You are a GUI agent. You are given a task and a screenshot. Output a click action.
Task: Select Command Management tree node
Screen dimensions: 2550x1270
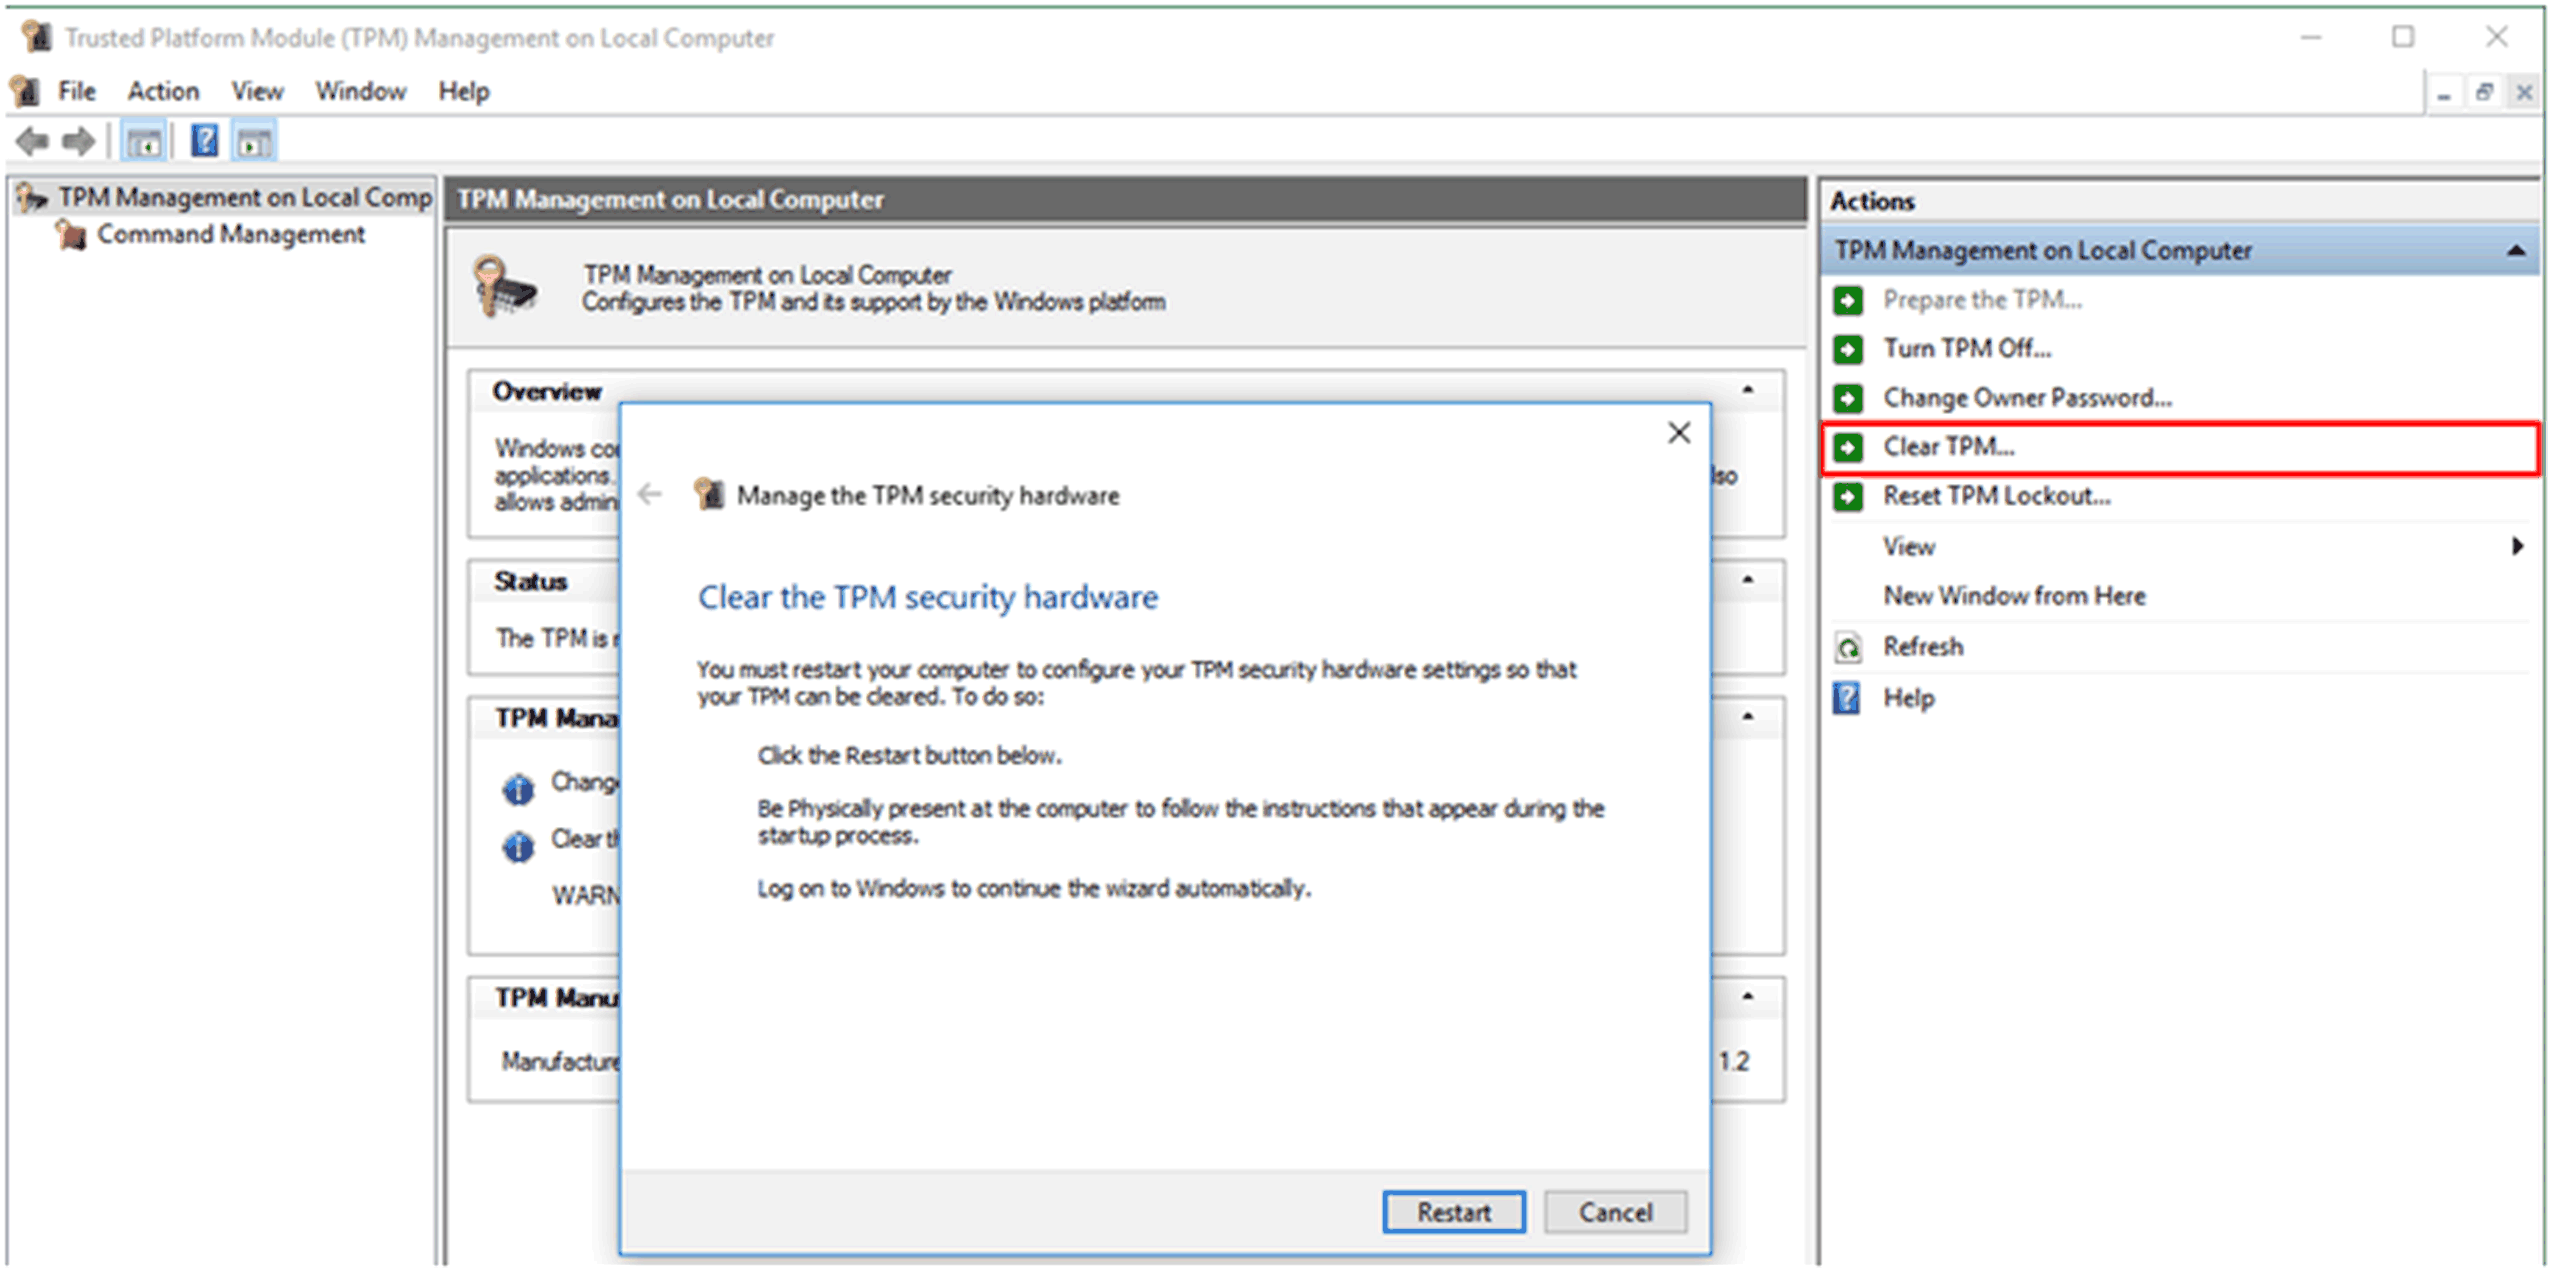pyautogui.click(x=230, y=234)
